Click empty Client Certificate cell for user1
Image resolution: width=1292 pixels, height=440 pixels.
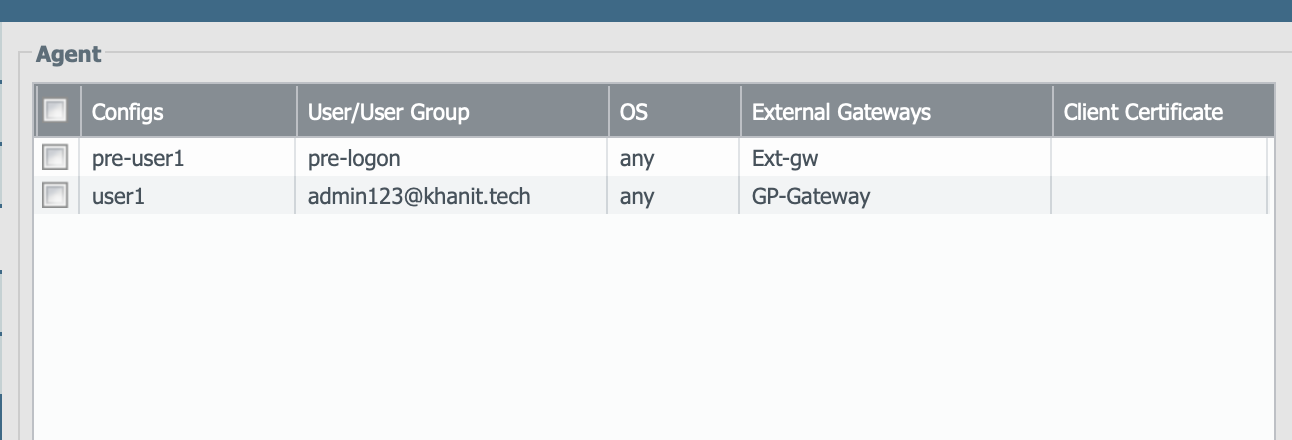point(1158,196)
